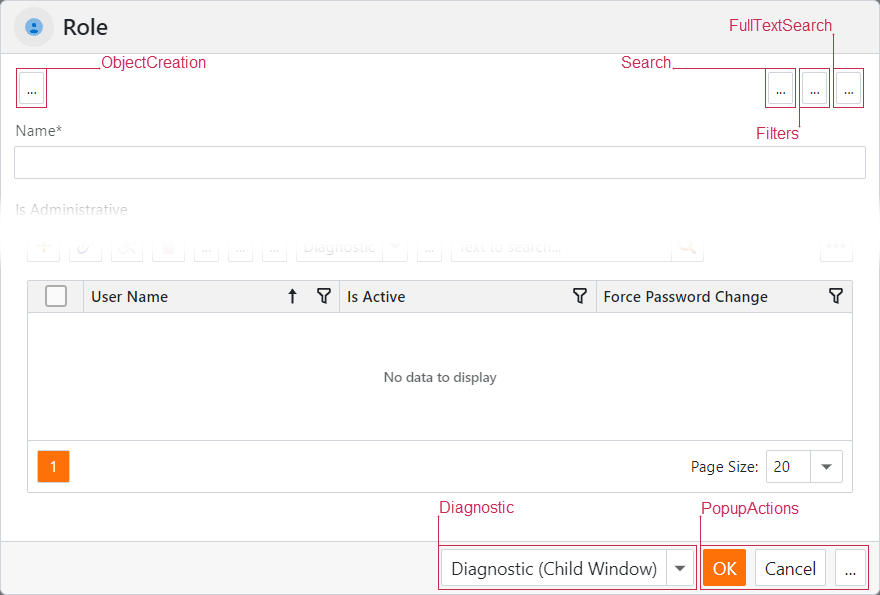This screenshot has width=880, height=595.
Task: Click the Filters ellipsis button
Action: 814,88
